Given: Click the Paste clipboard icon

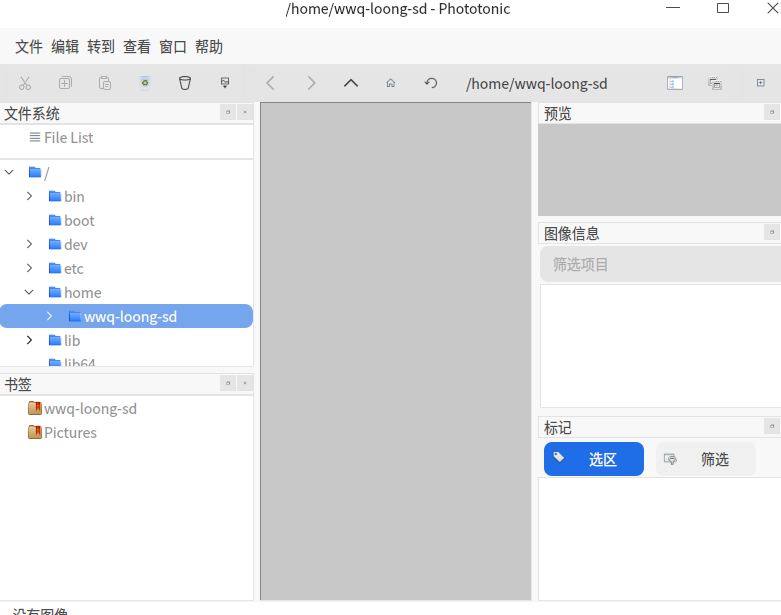Looking at the screenshot, I should (105, 83).
